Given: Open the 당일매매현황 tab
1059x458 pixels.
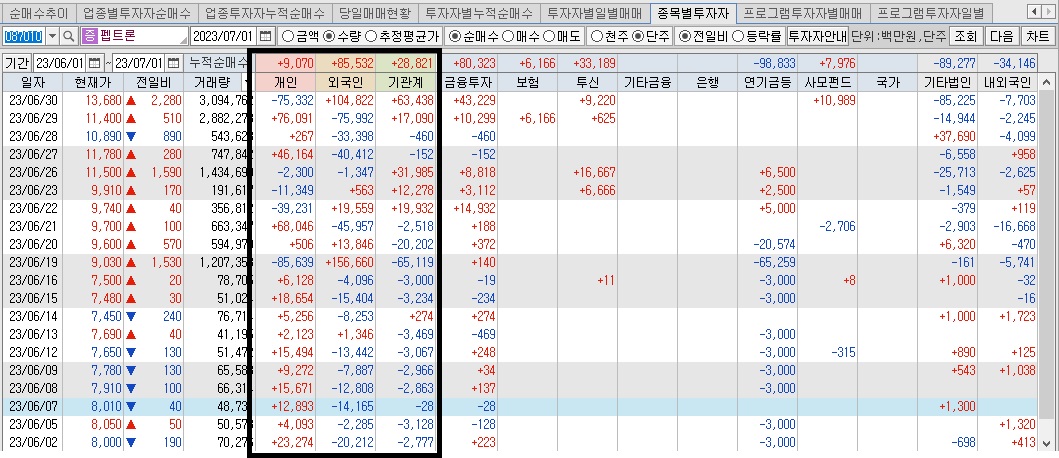Looking at the screenshot, I should [374, 12].
